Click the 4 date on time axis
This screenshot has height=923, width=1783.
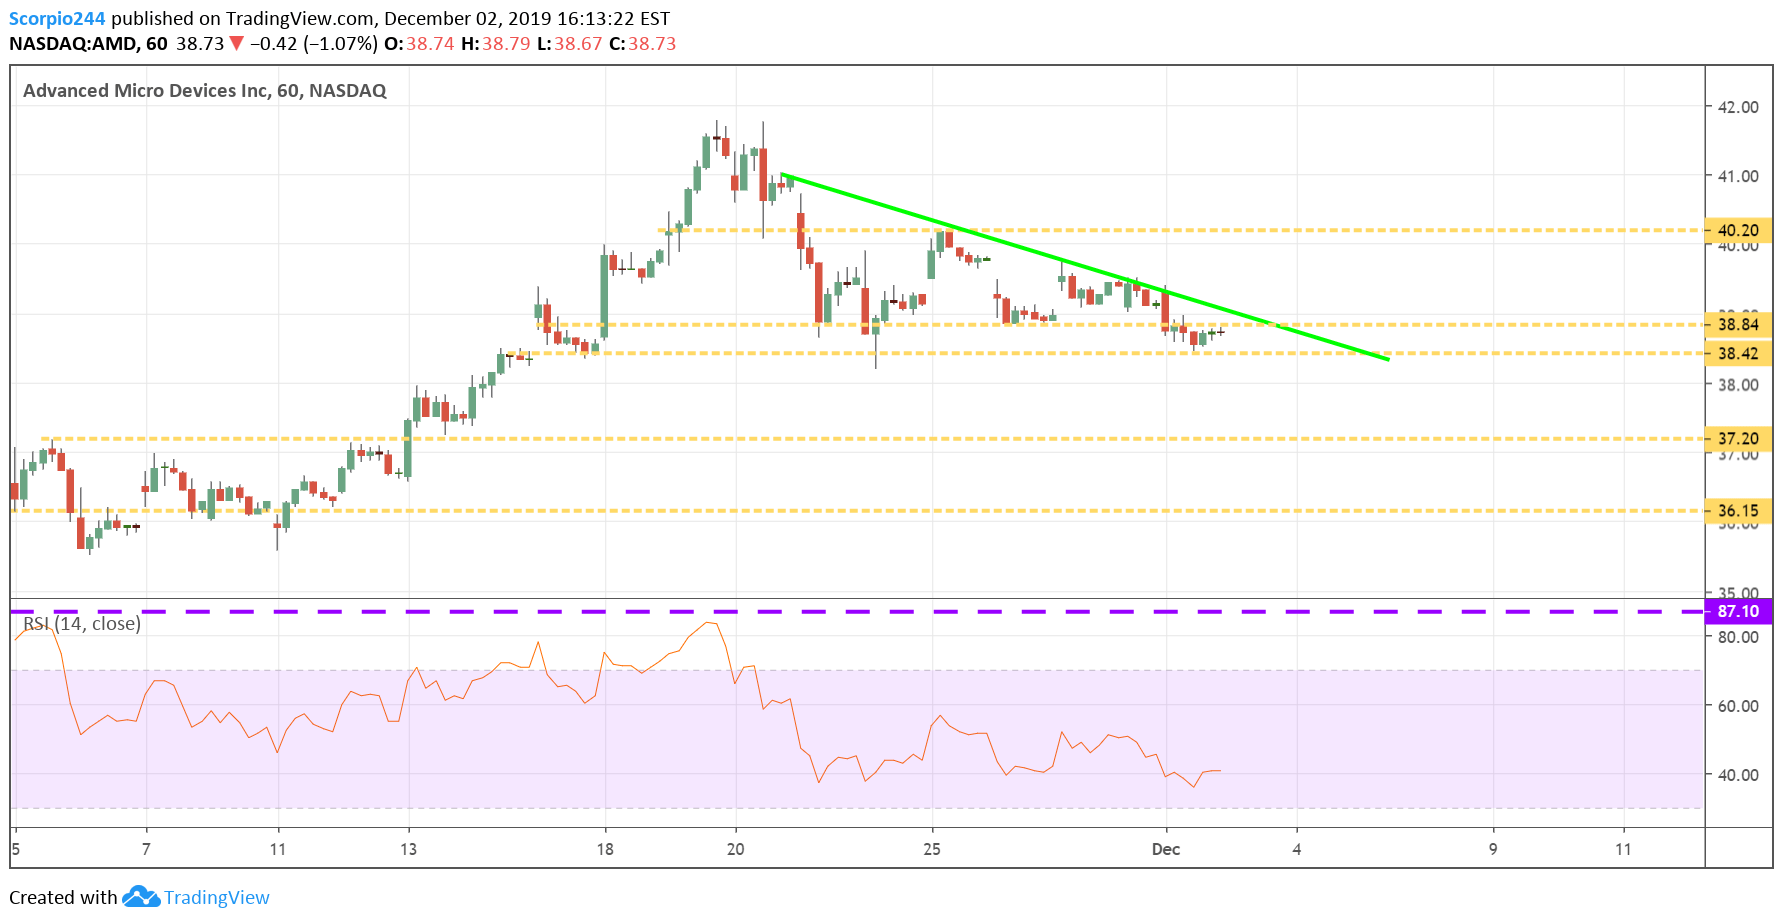click(1297, 849)
